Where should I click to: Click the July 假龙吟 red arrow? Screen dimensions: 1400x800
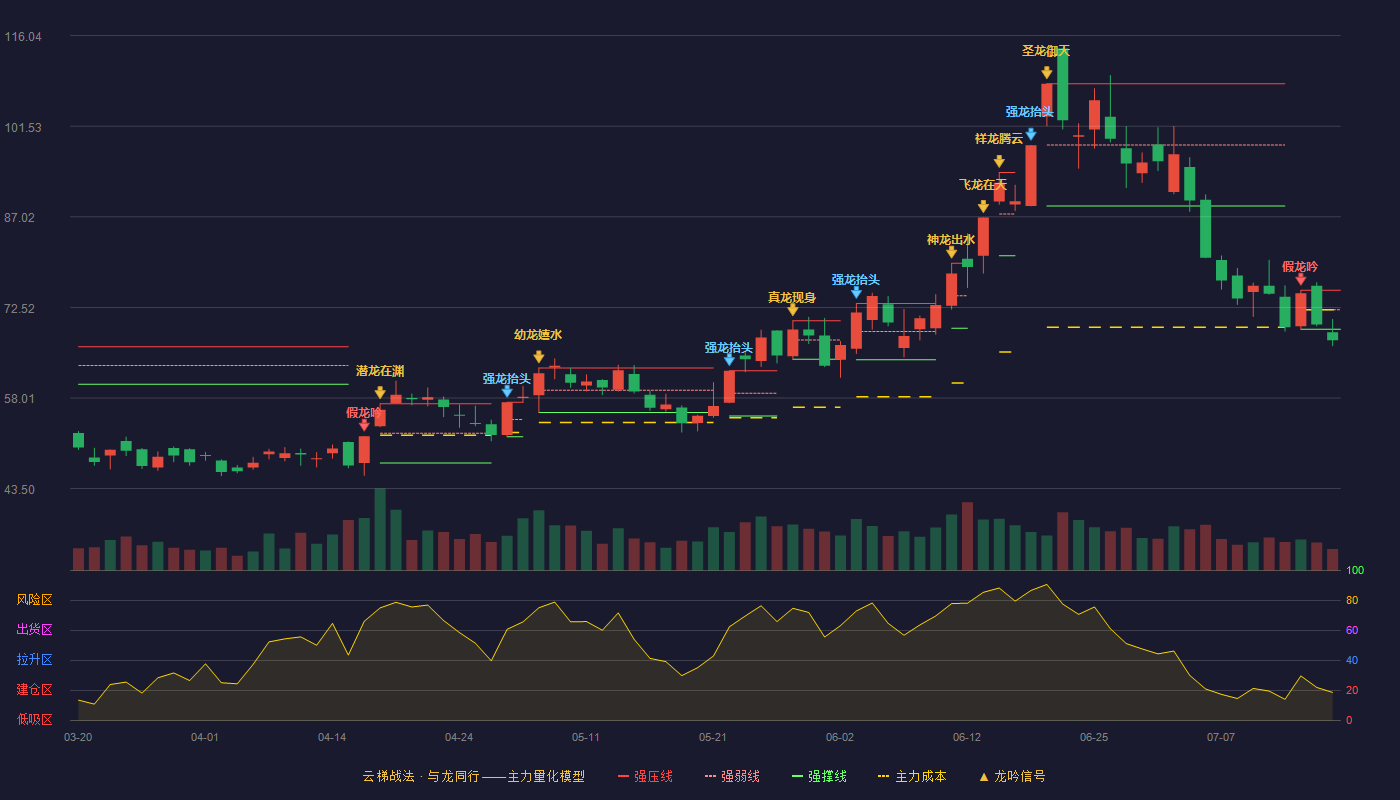[x=1301, y=279]
